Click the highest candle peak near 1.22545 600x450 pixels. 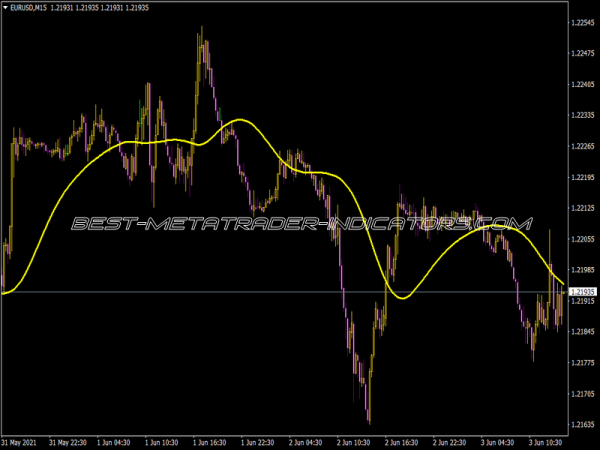click(x=202, y=30)
